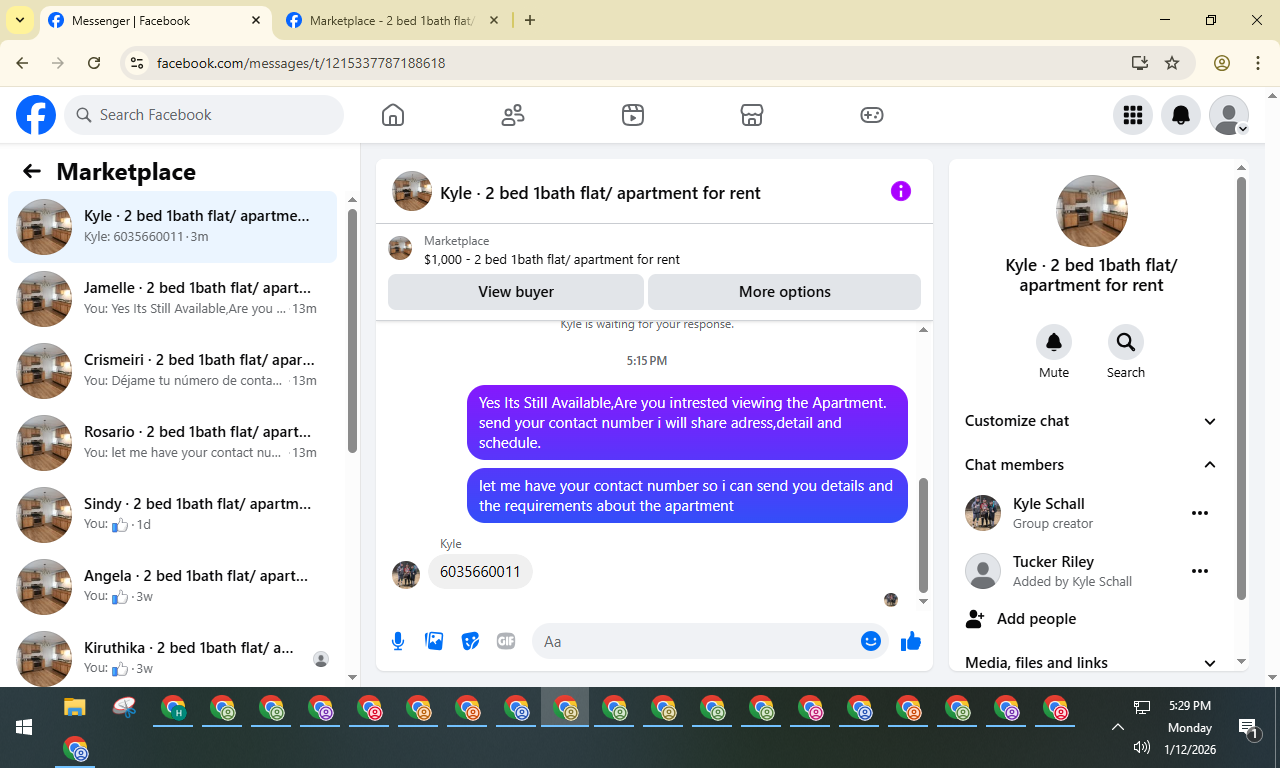Open the Marketplace storefront icon

click(752, 115)
